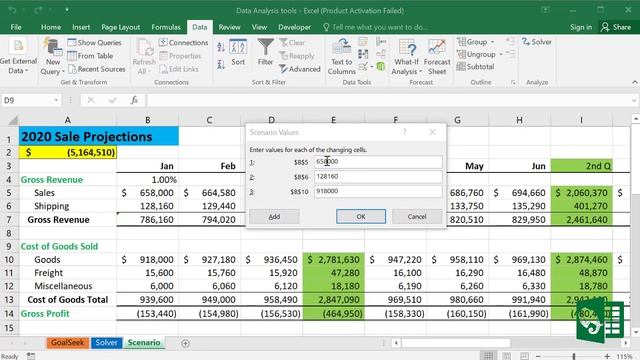
Task: Switch to the Developer tab
Action: pyautogui.click(x=294, y=27)
